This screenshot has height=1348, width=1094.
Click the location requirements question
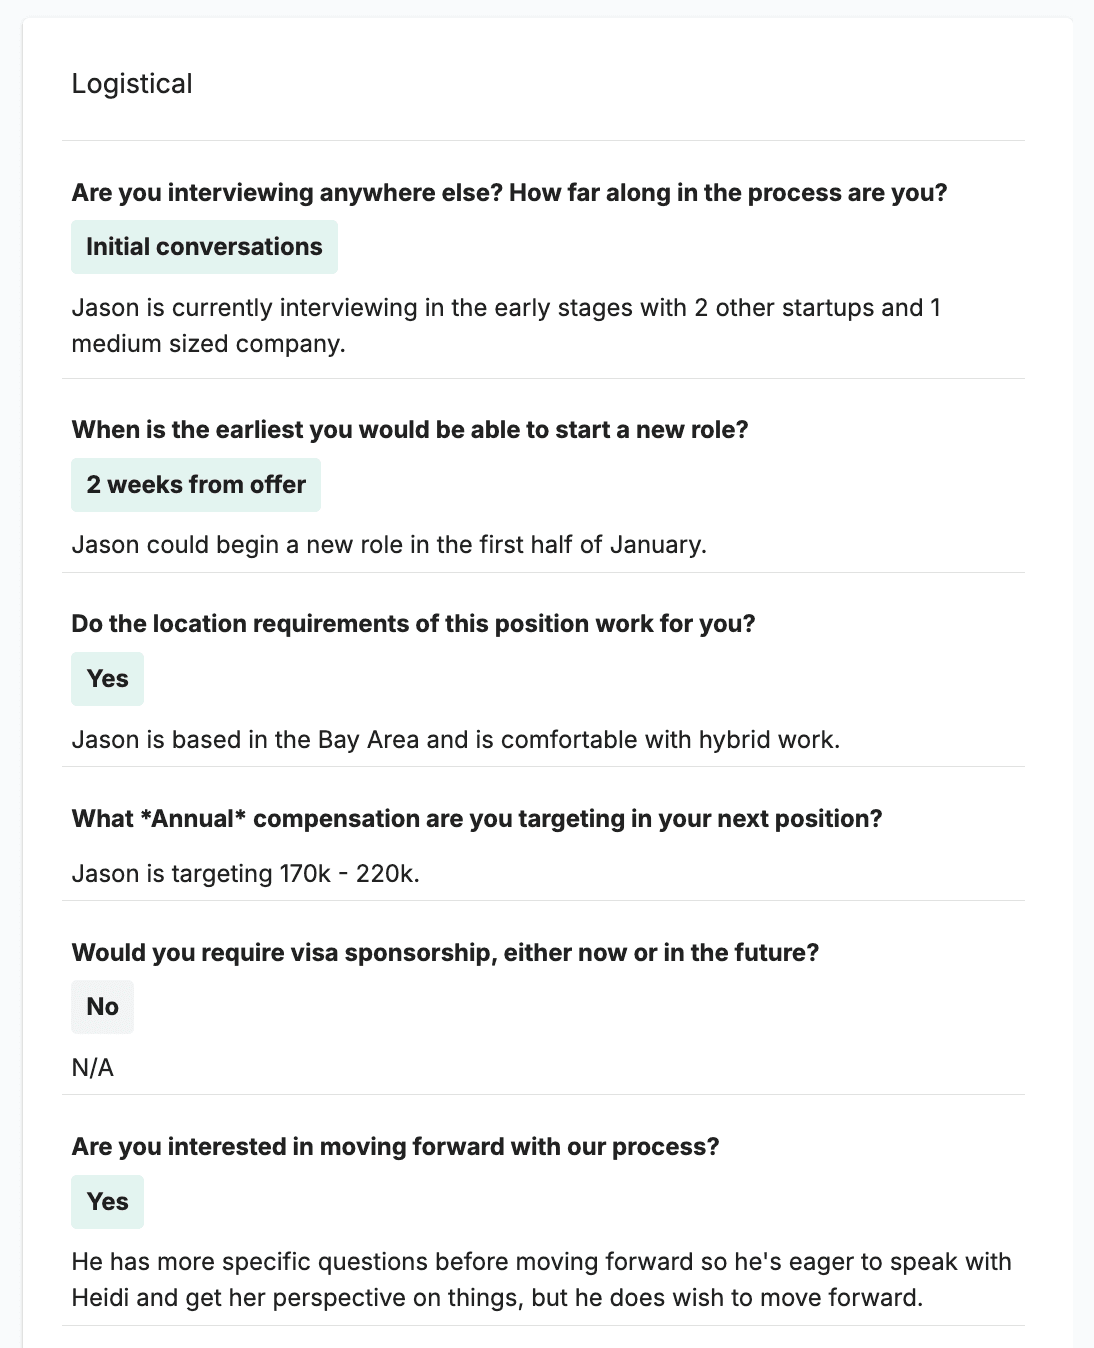click(413, 624)
